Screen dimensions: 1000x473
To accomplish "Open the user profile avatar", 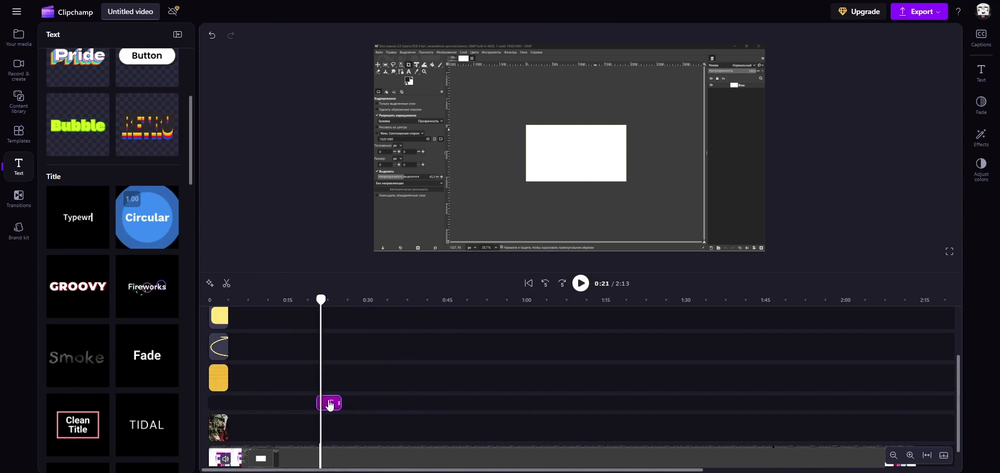I will pos(983,11).
